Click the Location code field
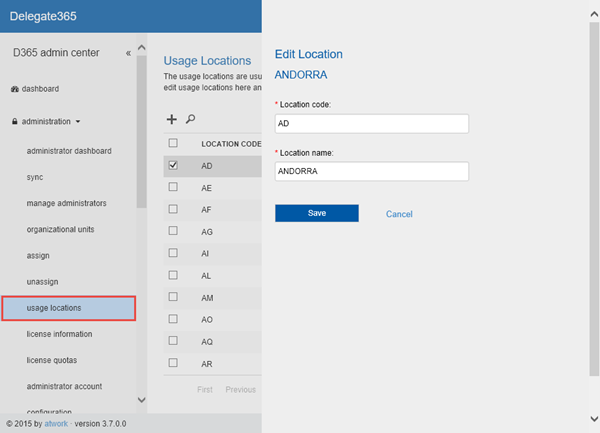Viewport: 600px width, 433px height. pos(372,123)
